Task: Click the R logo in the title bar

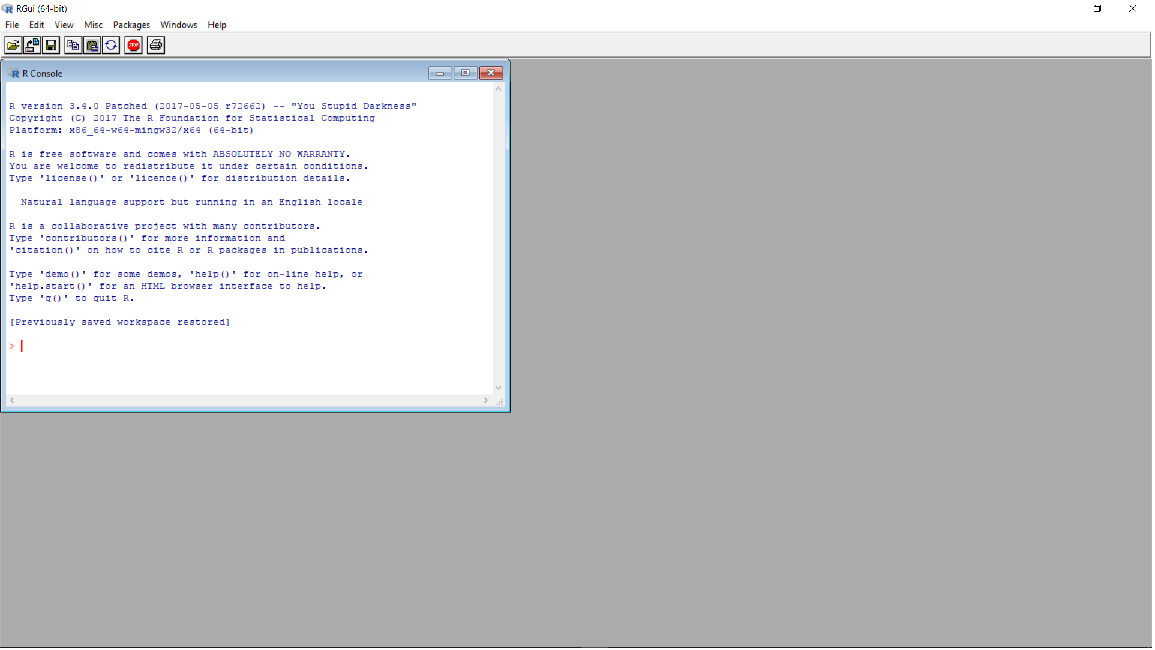Action: tap(8, 7)
